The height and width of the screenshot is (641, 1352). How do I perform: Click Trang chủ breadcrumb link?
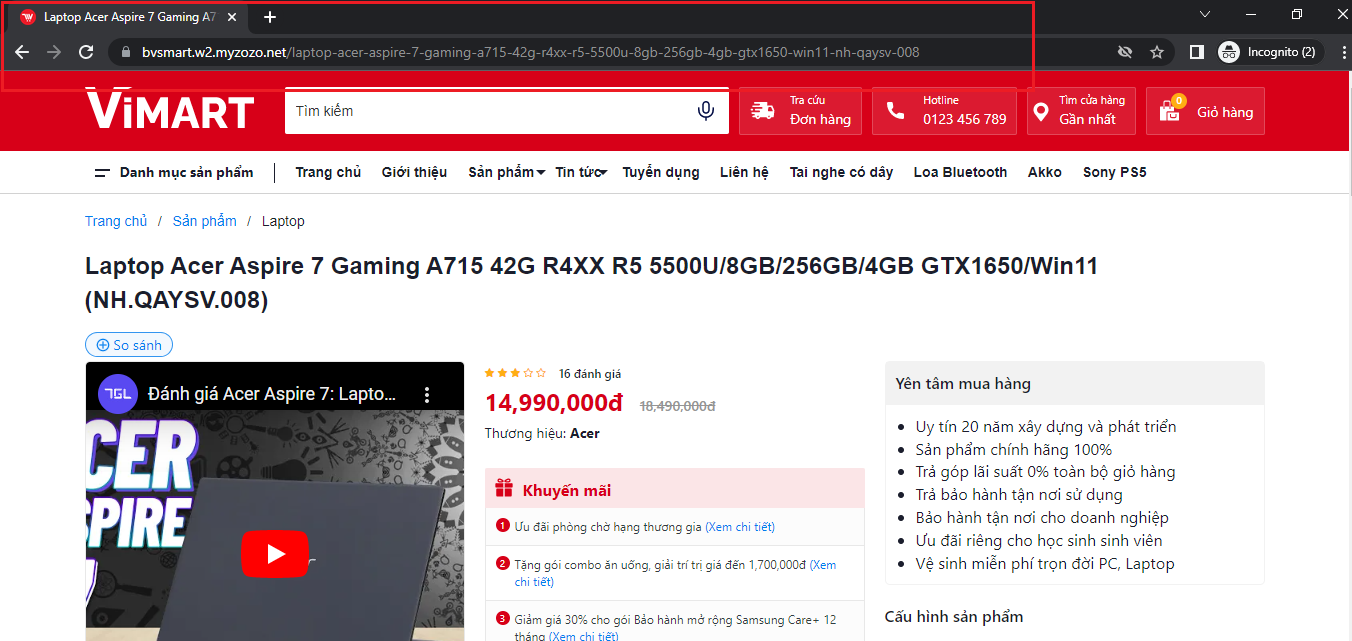(x=116, y=221)
